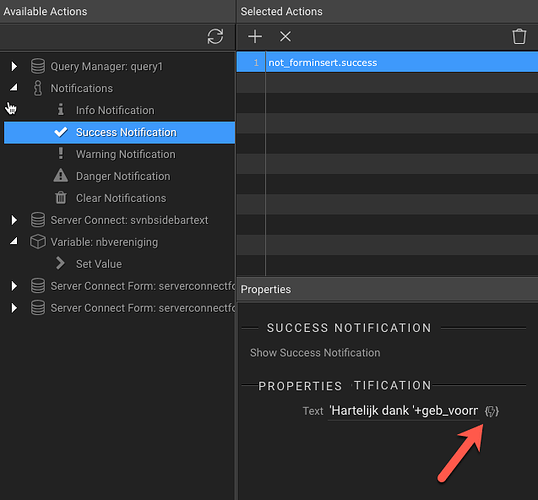
Task: Expand the Query Manager: query1 node
Action: (14, 66)
